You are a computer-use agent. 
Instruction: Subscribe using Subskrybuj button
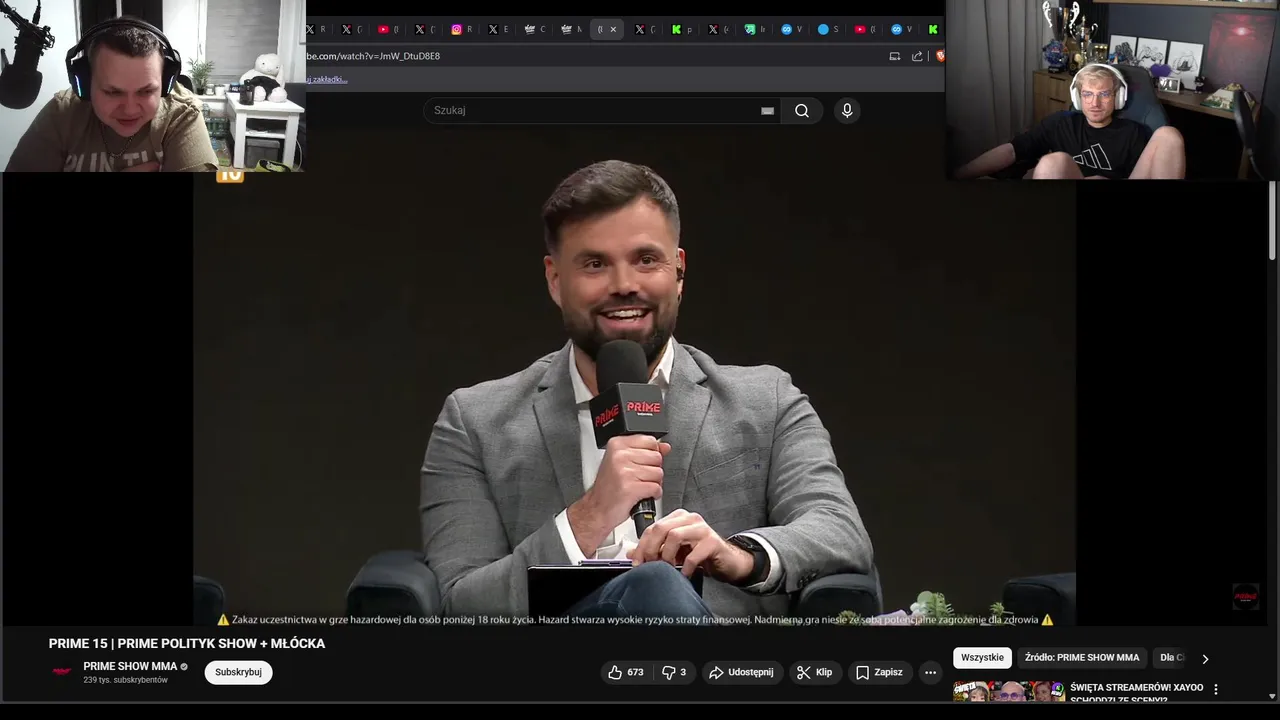pyautogui.click(x=239, y=672)
